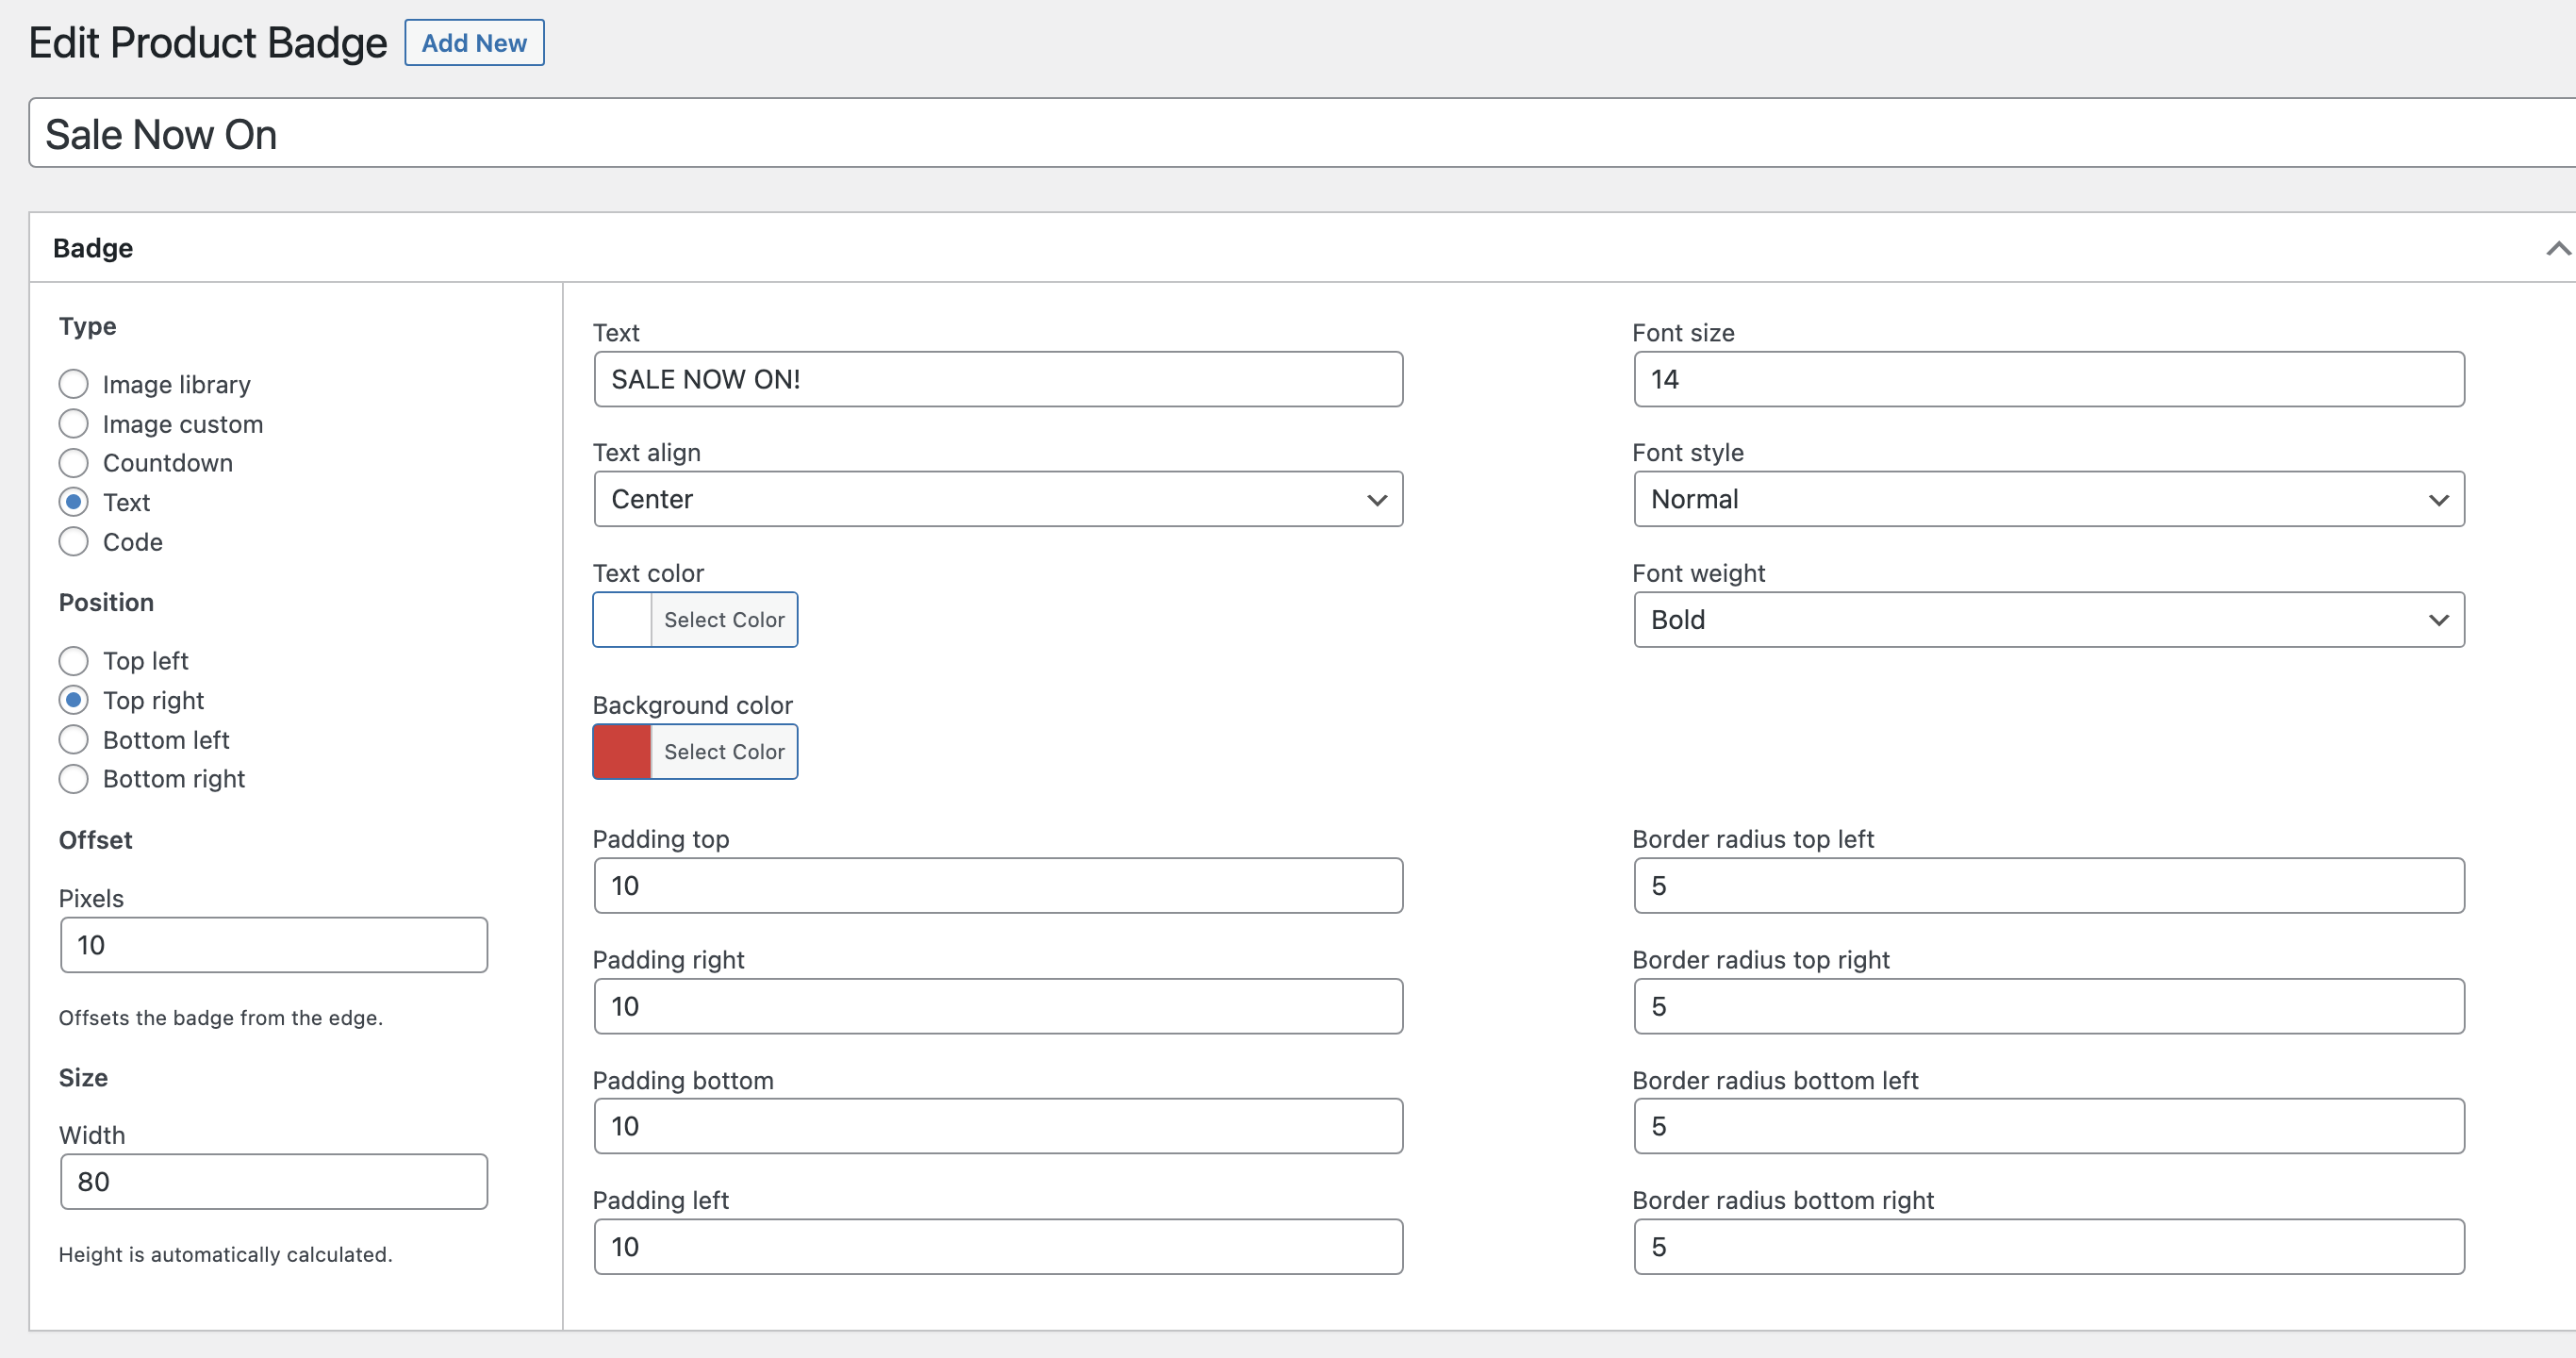Click the Offset Pixels input field
The width and height of the screenshot is (2576, 1358).
[x=273, y=945]
